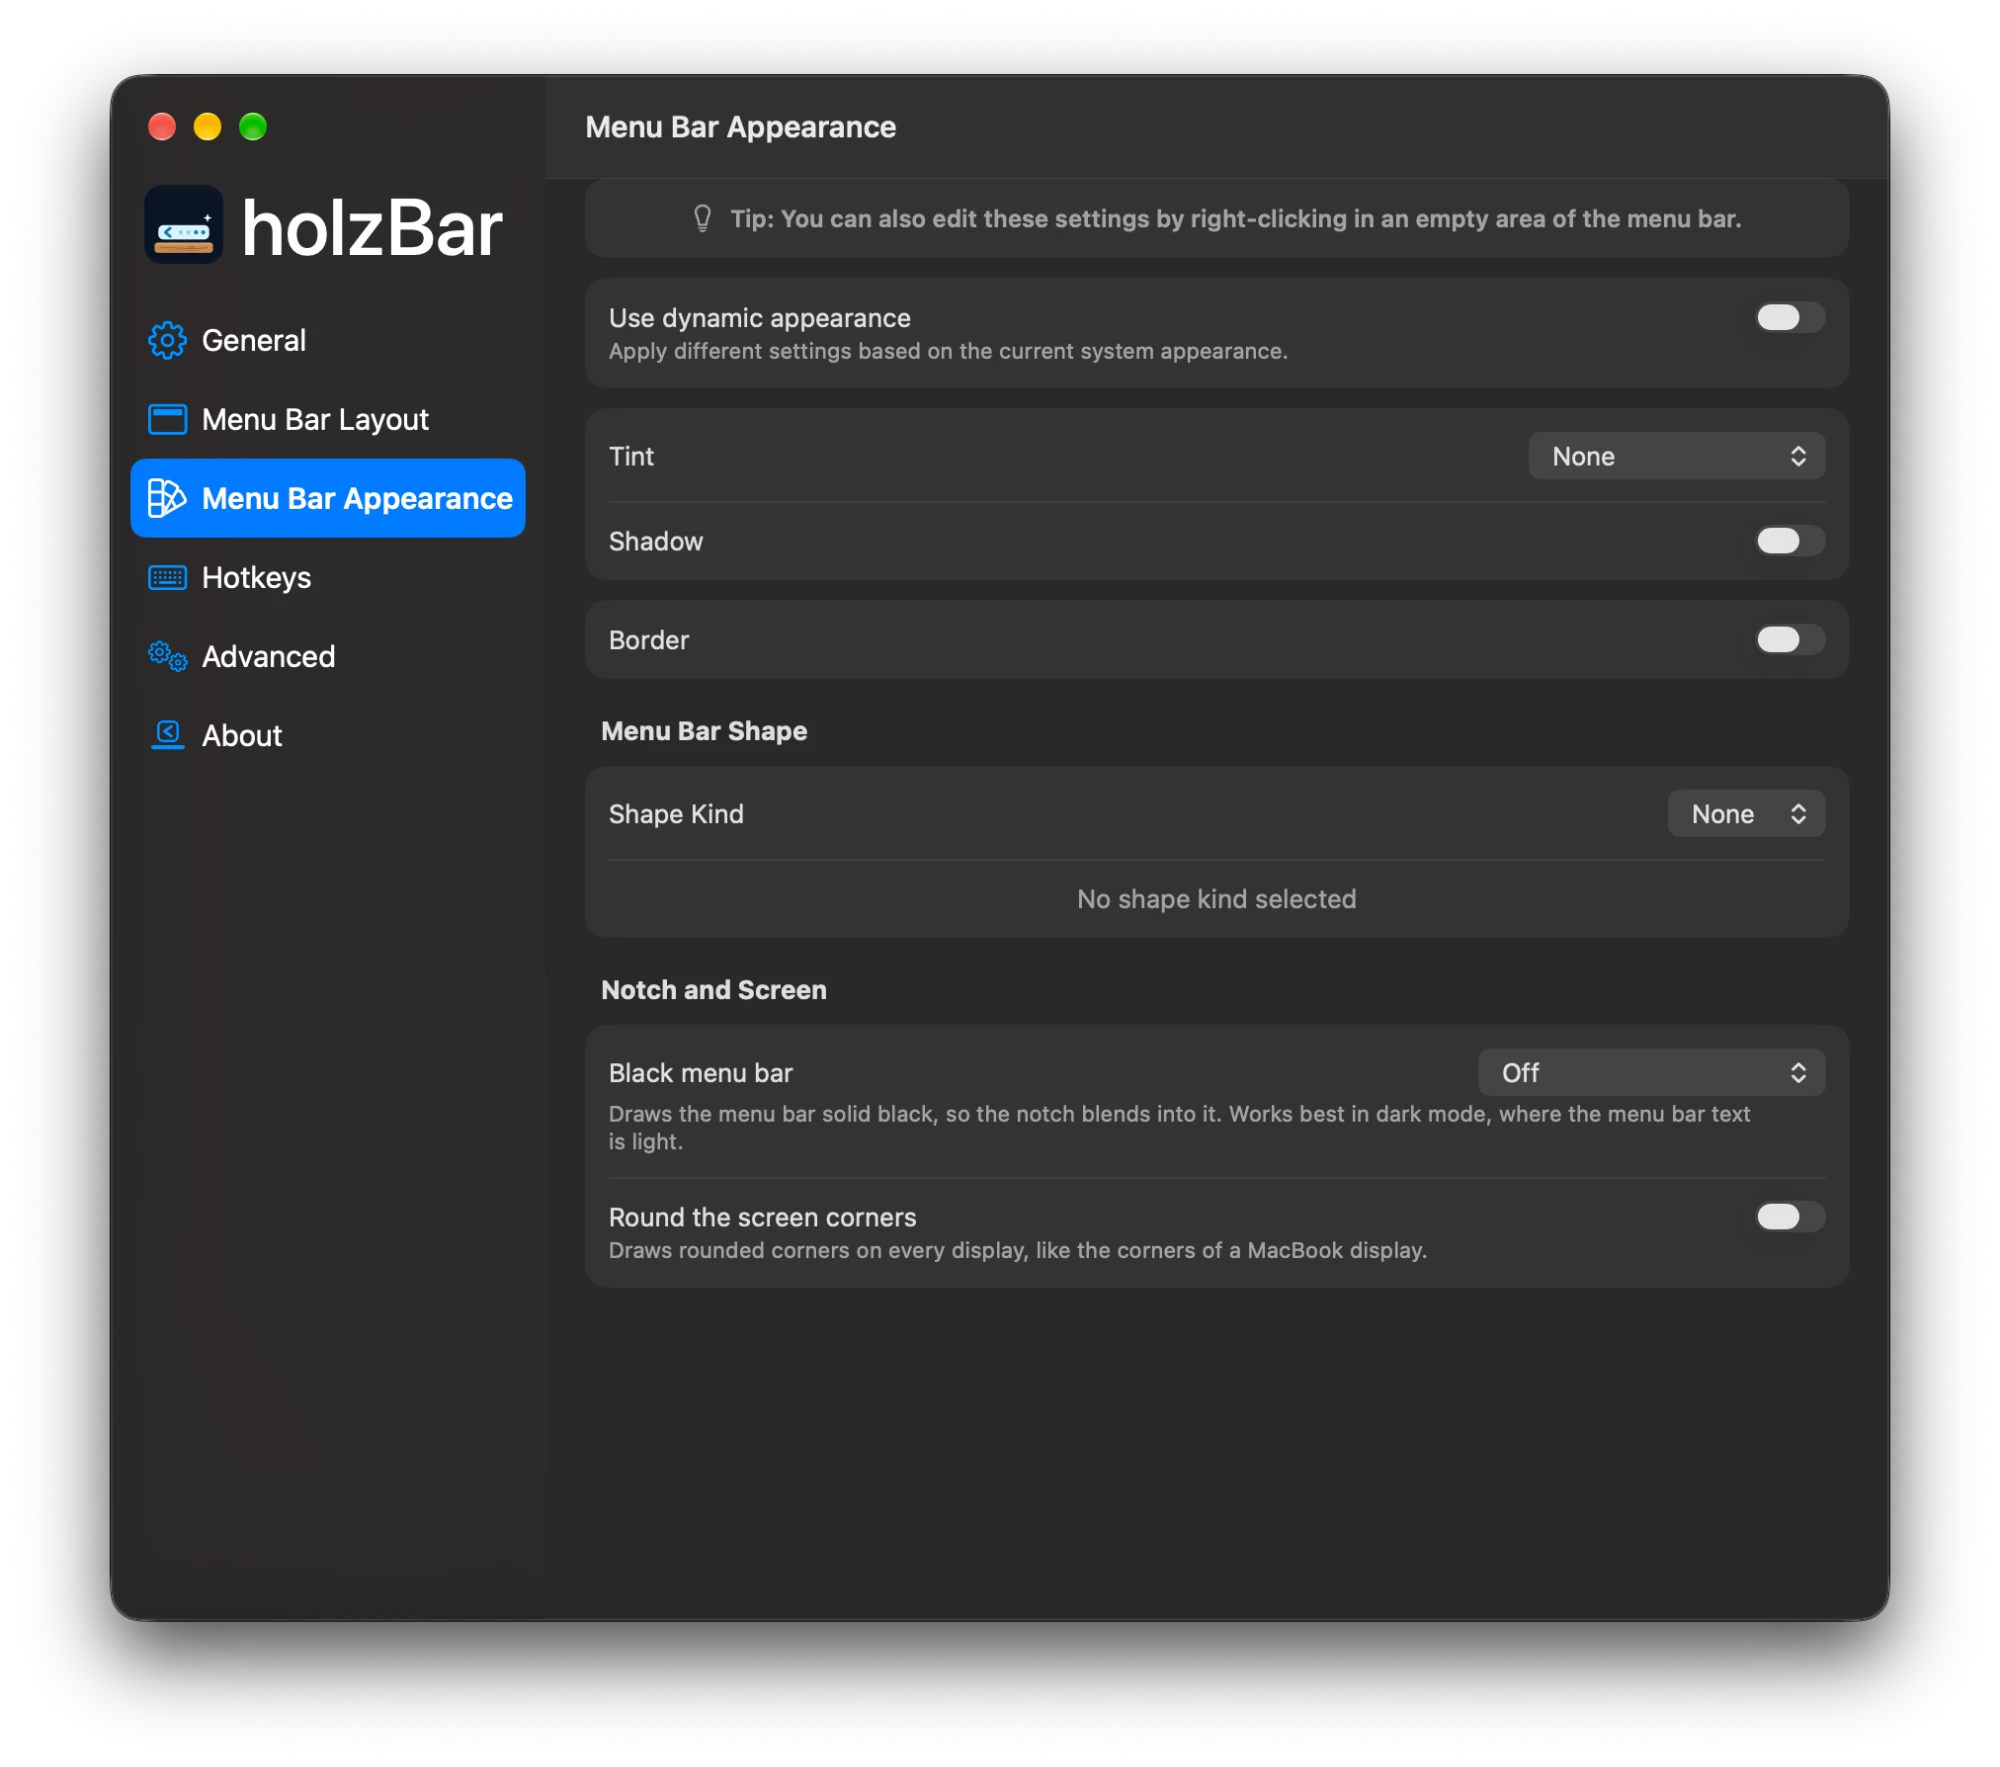The height and width of the screenshot is (1767, 2000).
Task: Switch to Menu Bar Layout section
Action: [328, 420]
